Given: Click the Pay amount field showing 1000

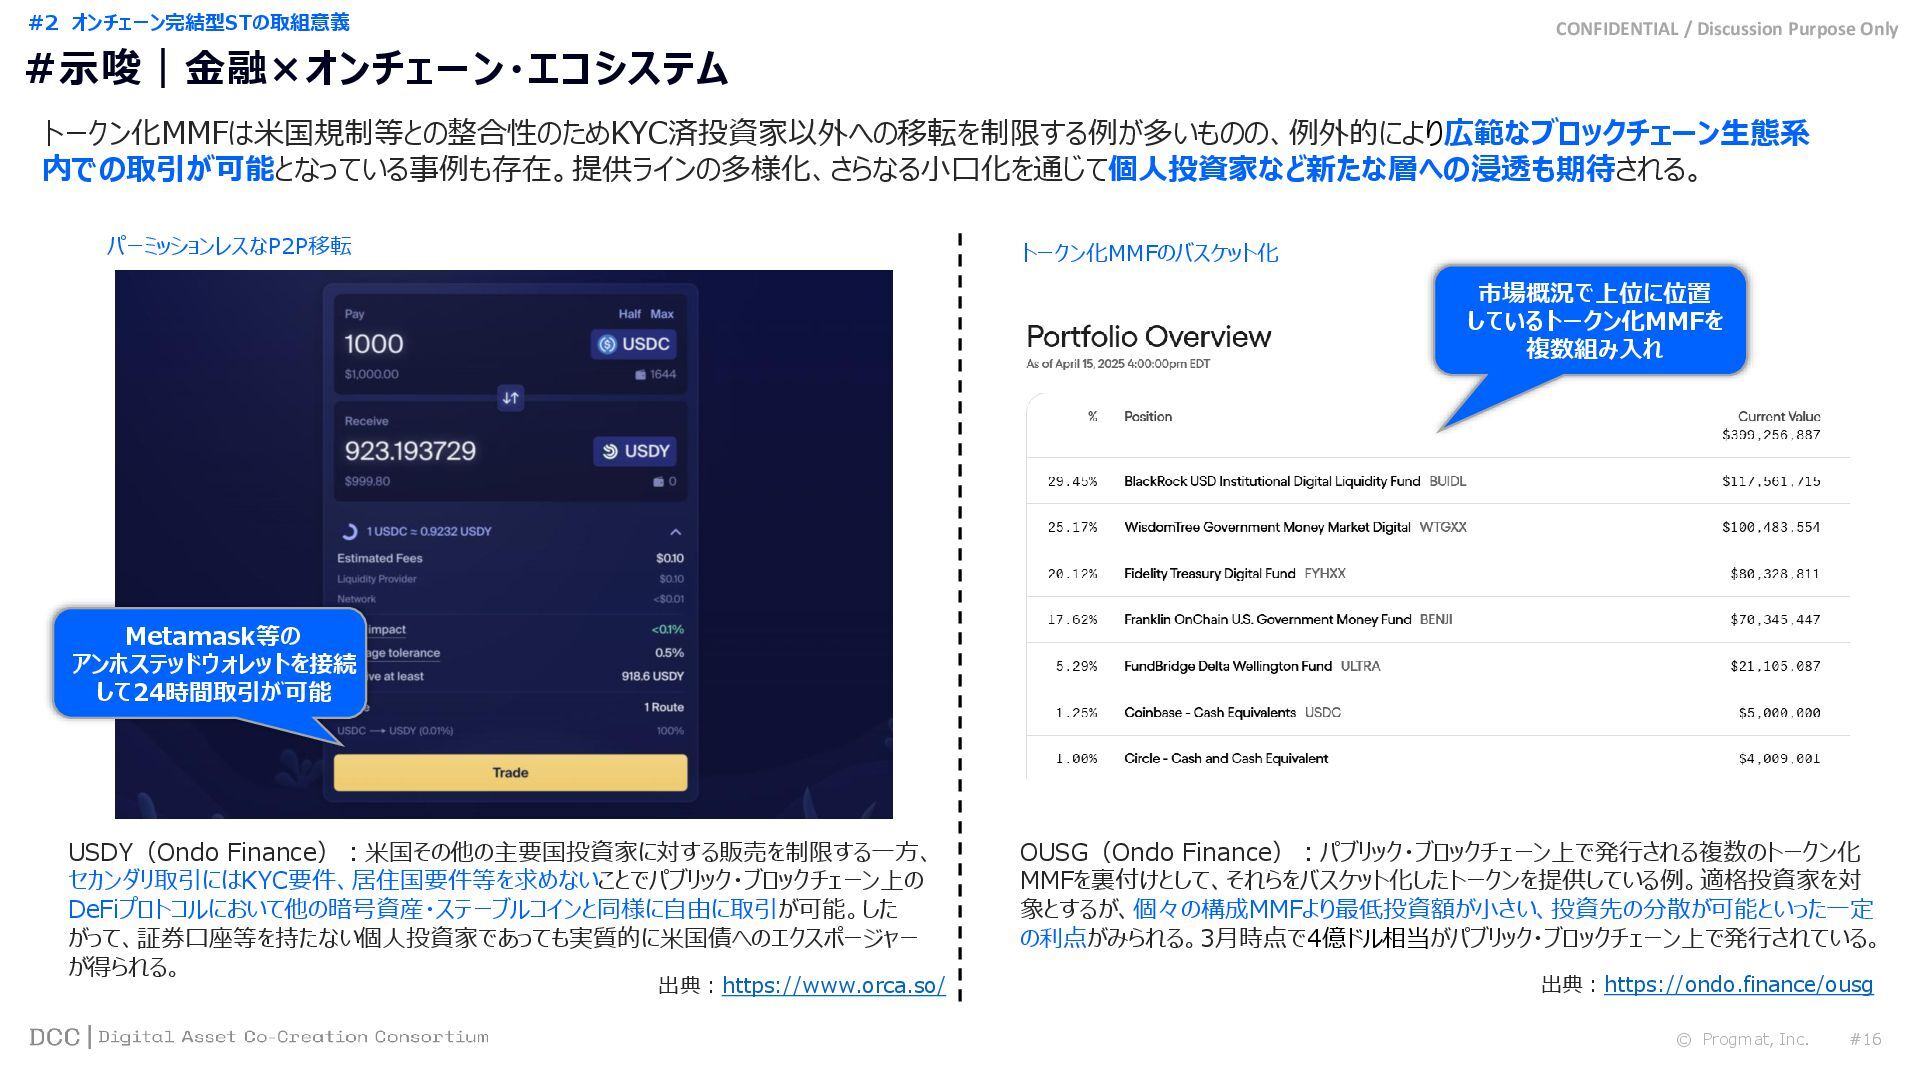Looking at the screenshot, I should pyautogui.click(x=374, y=345).
